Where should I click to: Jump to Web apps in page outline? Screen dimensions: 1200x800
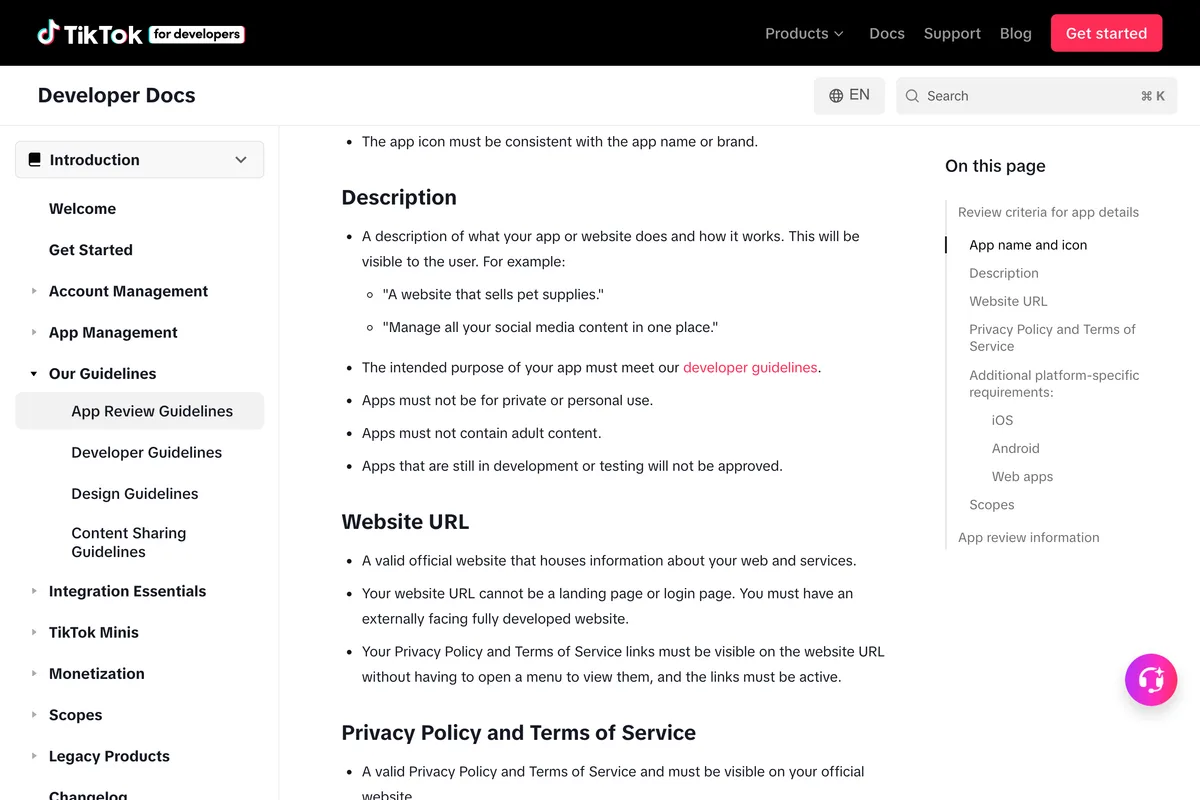(1022, 477)
